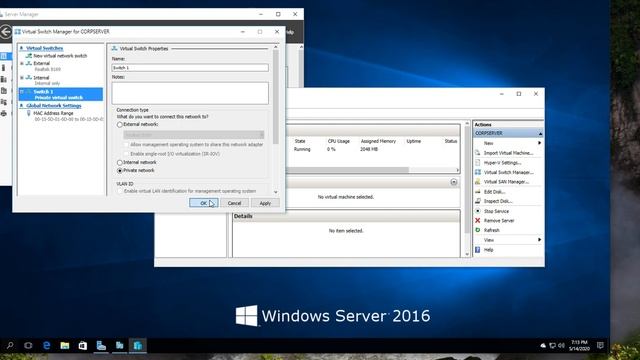
Task: Sort by the Assigned Memory column header
Action: (x=378, y=141)
